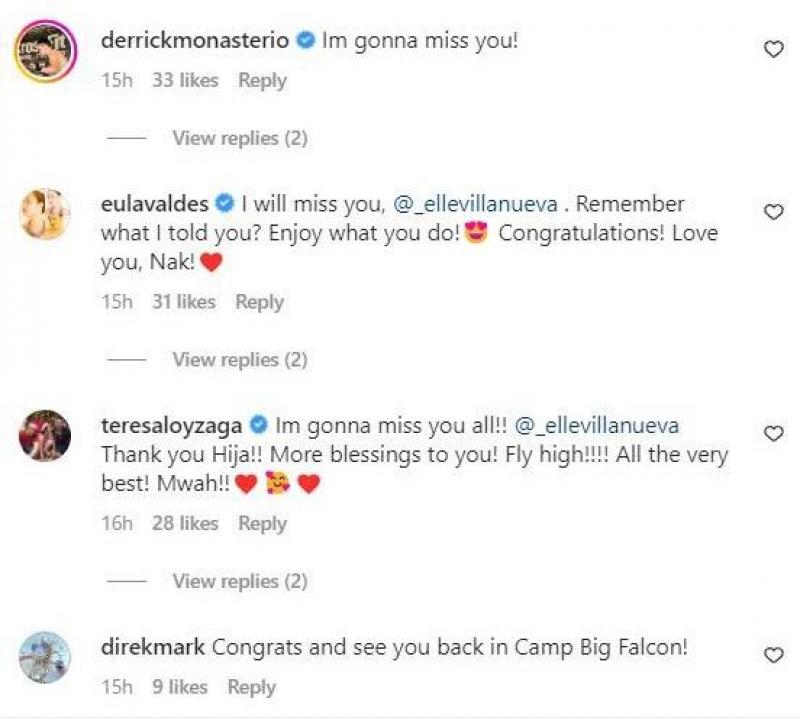
Task: Reply to derrickmonasterio's comment
Action: point(262,80)
